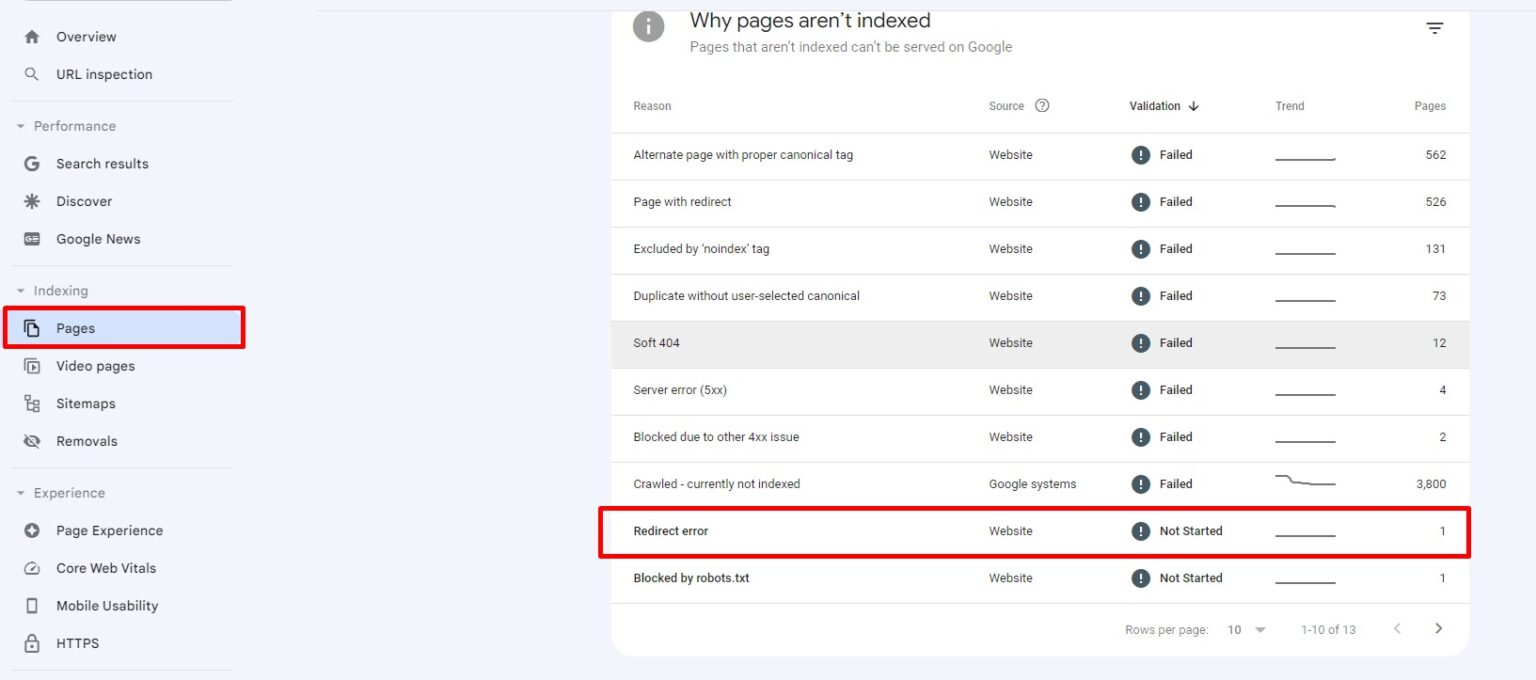The height and width of the screenshot is (680, 1536).
Task: Select the HTTPS lock icon
Action: (x=31, y=643)
